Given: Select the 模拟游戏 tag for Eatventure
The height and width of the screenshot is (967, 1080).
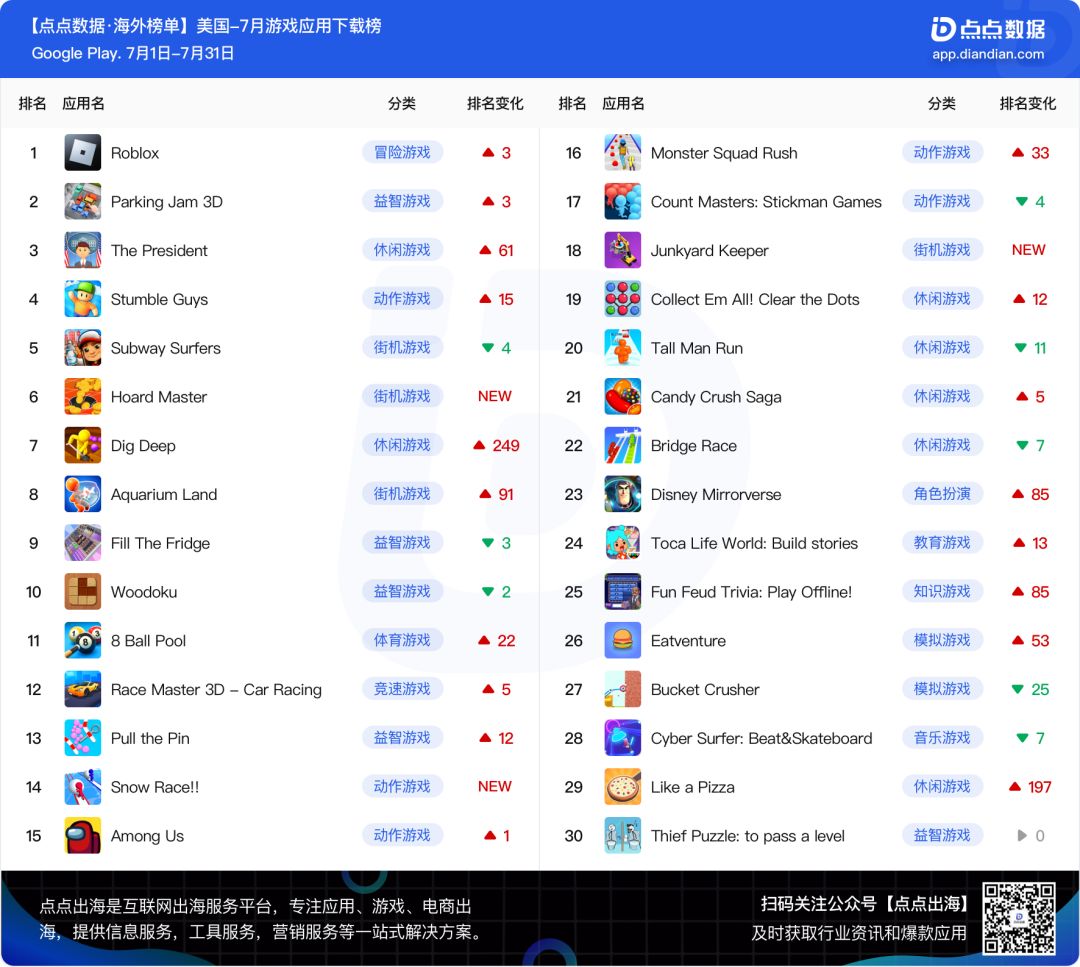Looking at the screenshot, I should (x=942, y=641).
